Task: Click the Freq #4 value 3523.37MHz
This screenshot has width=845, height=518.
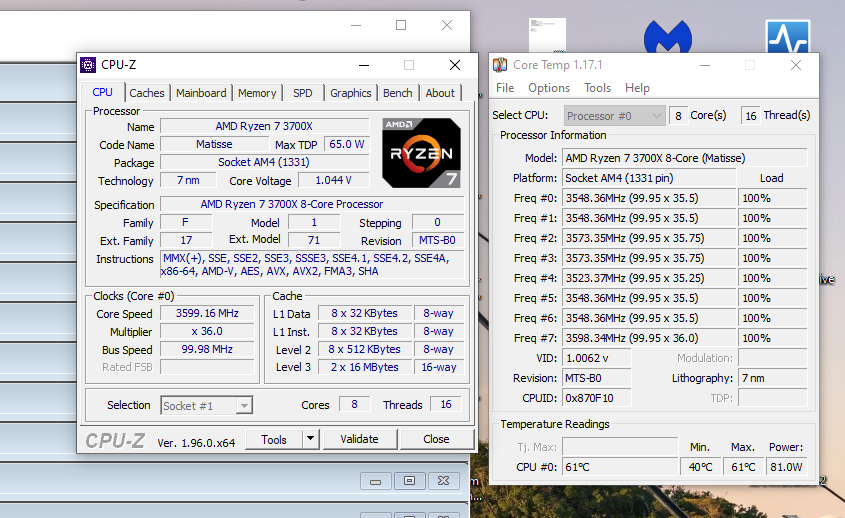Action: coord(649,278)
